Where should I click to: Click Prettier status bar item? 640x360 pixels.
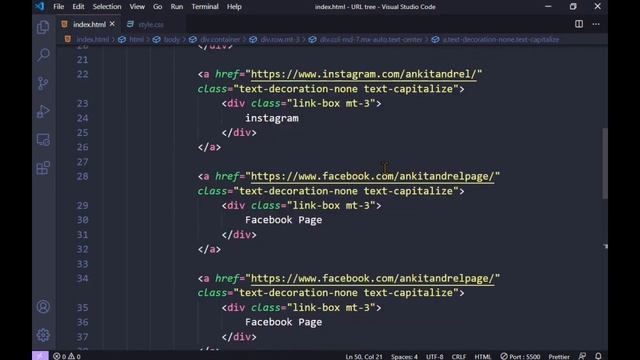[559, 356]
